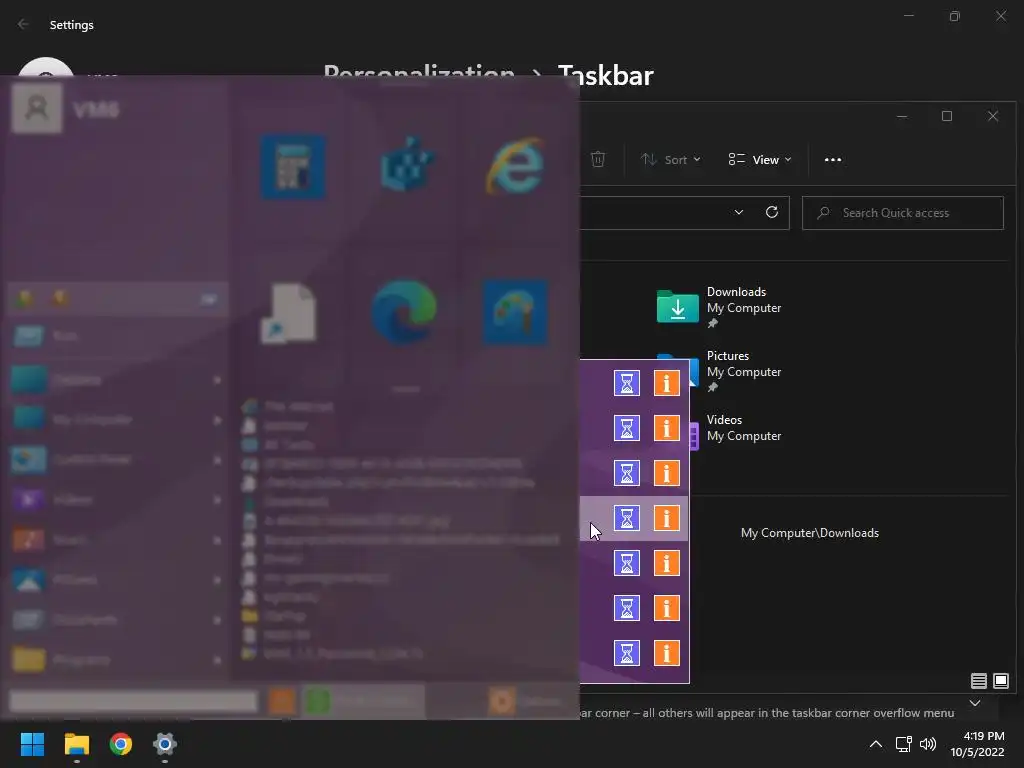Open the Sort dropdown in File Explorer
The height and width of the screenshot is (768, 1024).
(671, 159)
